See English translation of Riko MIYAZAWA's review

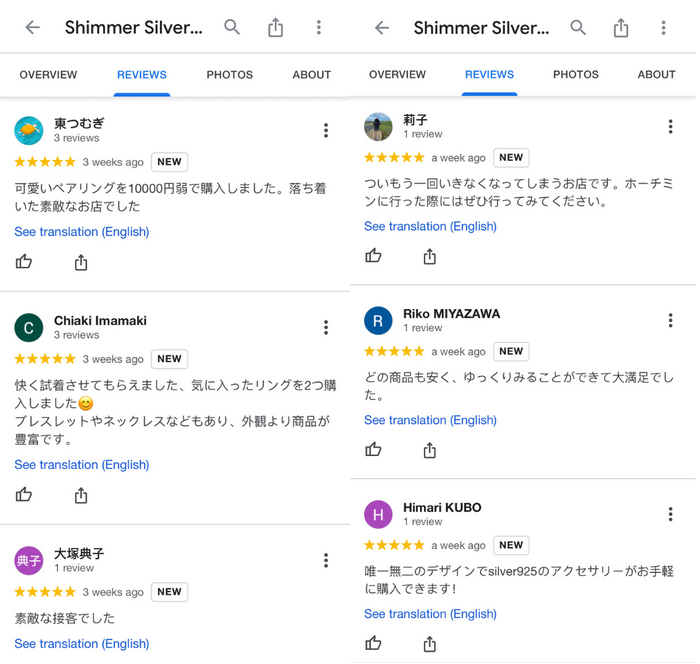click(x=430, y=420)
